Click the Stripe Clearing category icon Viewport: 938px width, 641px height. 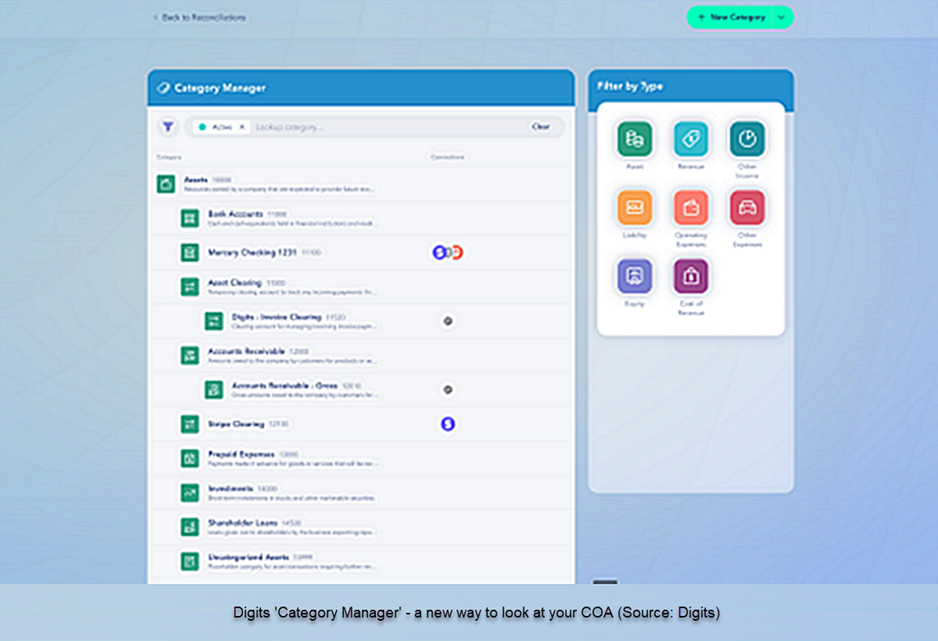click(x=190, y=425)
